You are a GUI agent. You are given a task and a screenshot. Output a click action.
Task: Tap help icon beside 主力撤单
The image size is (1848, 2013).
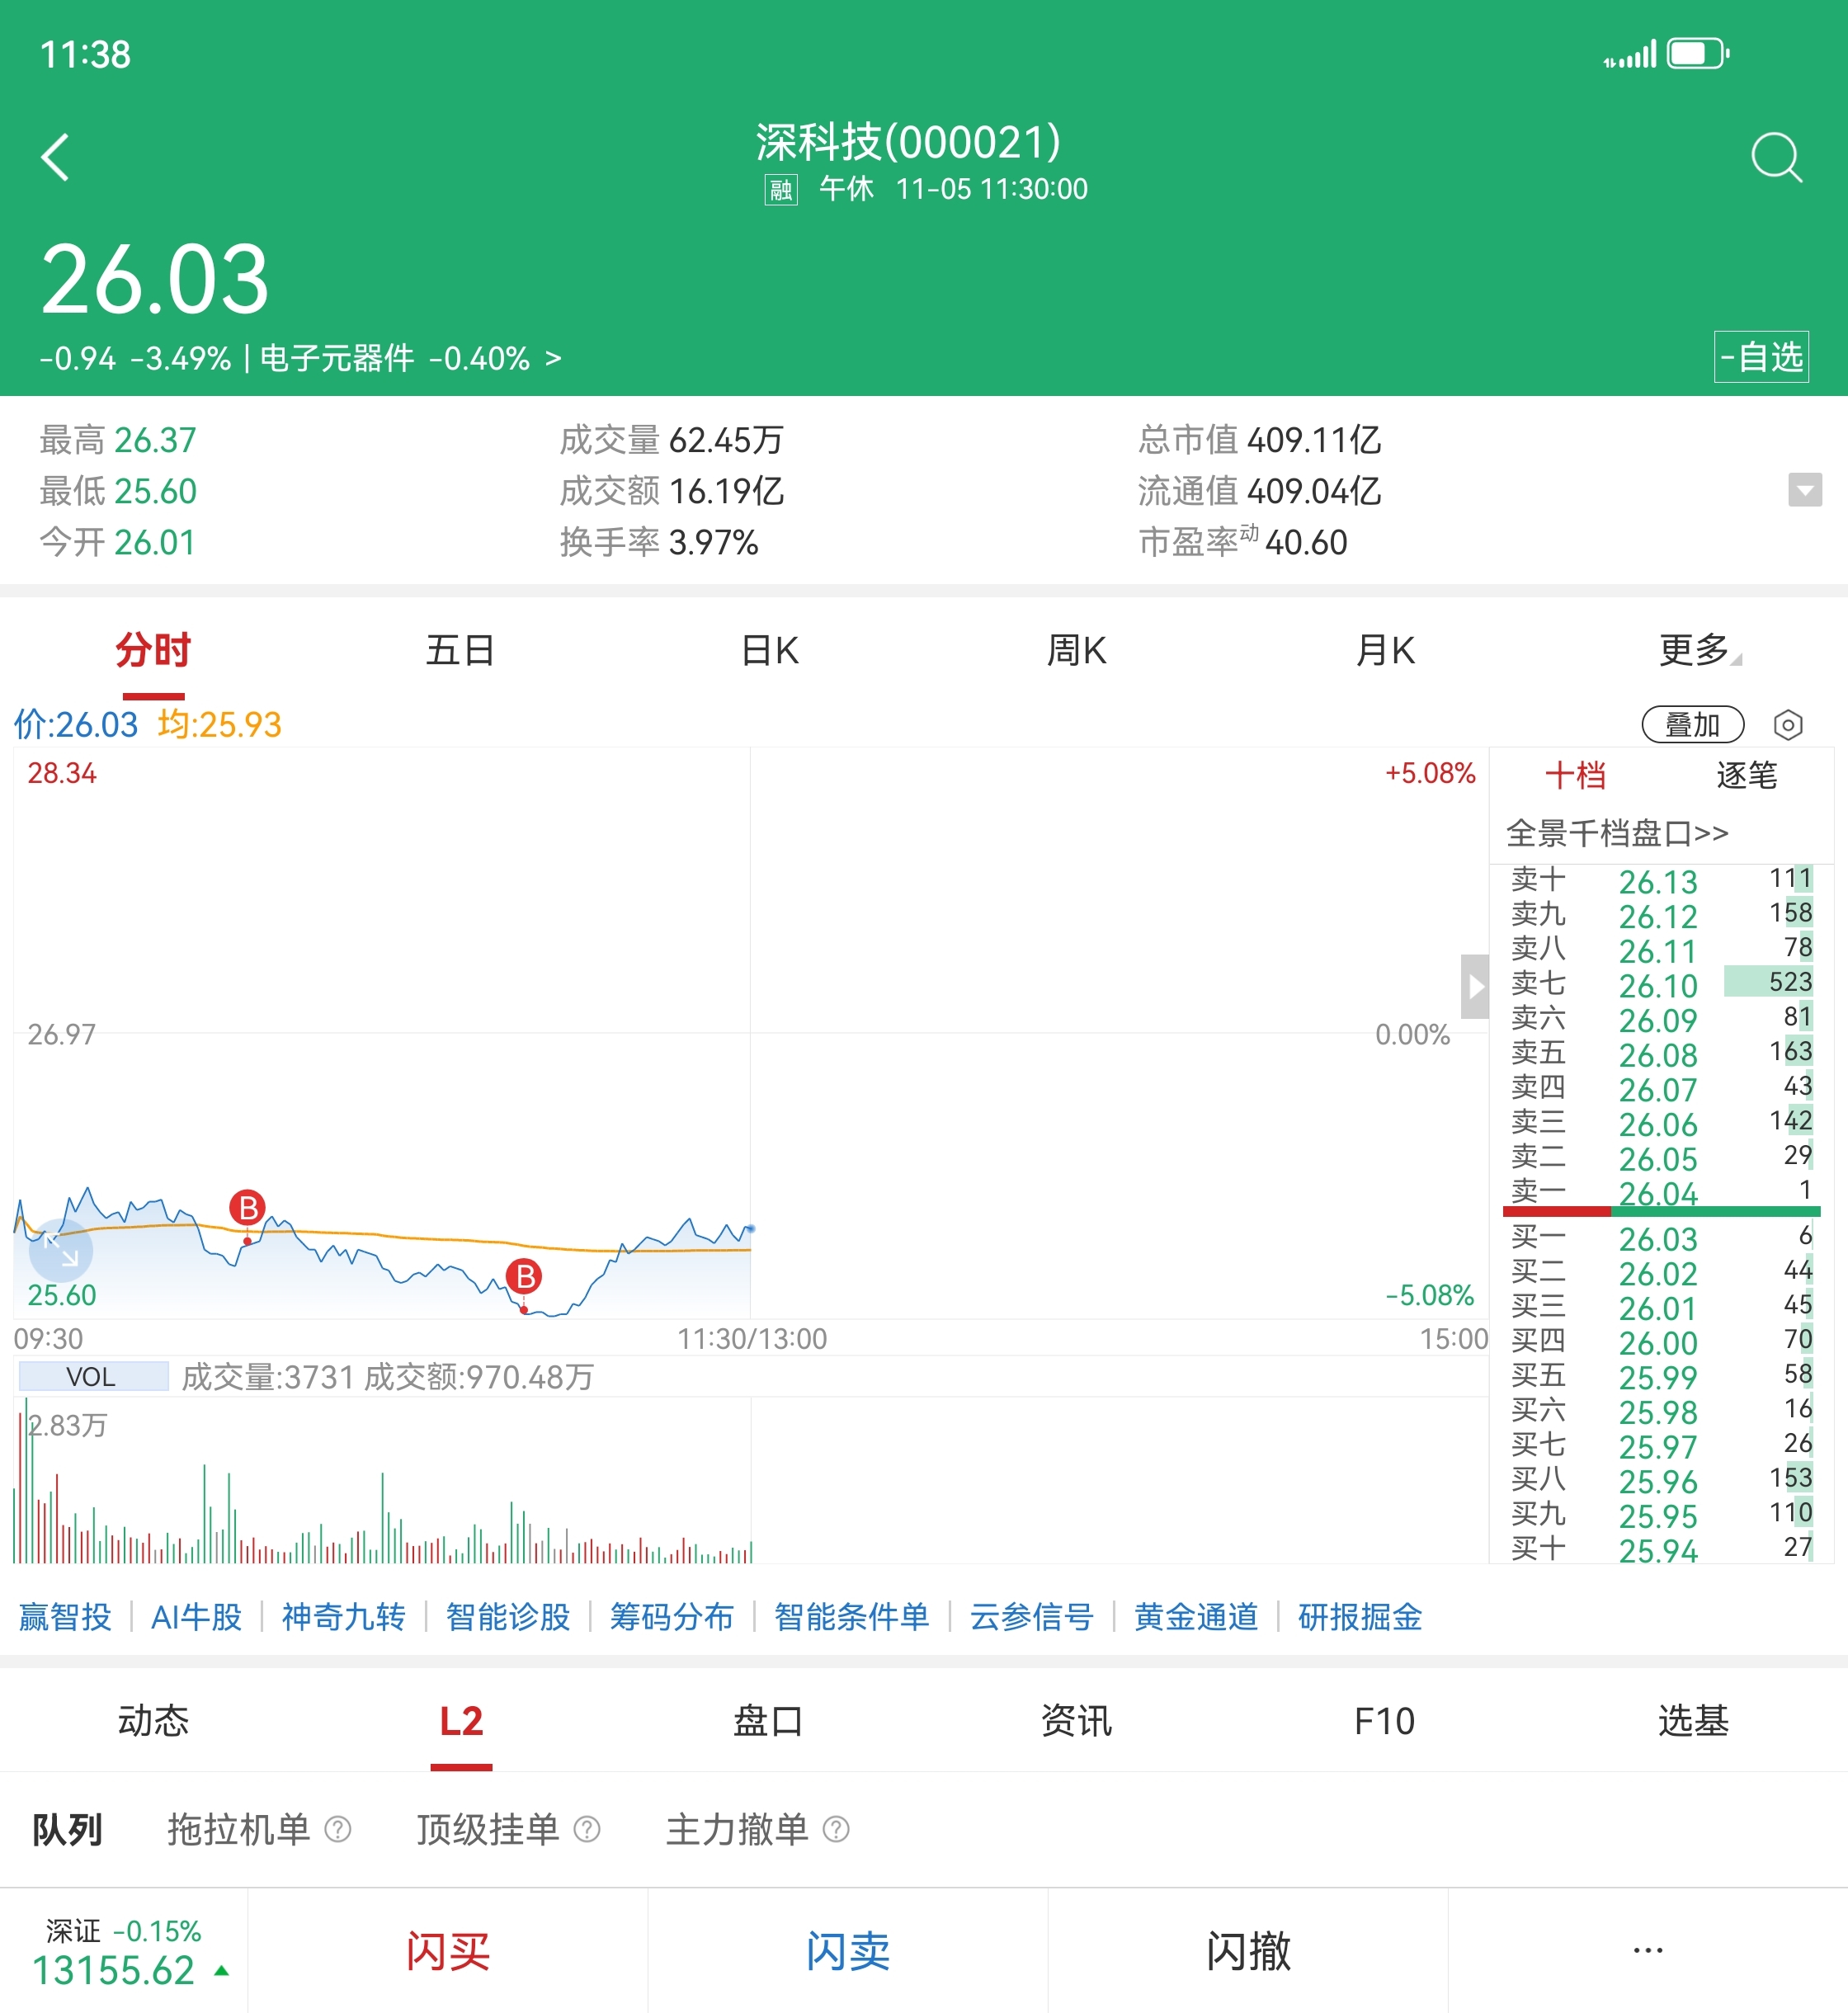(836, 1829)
